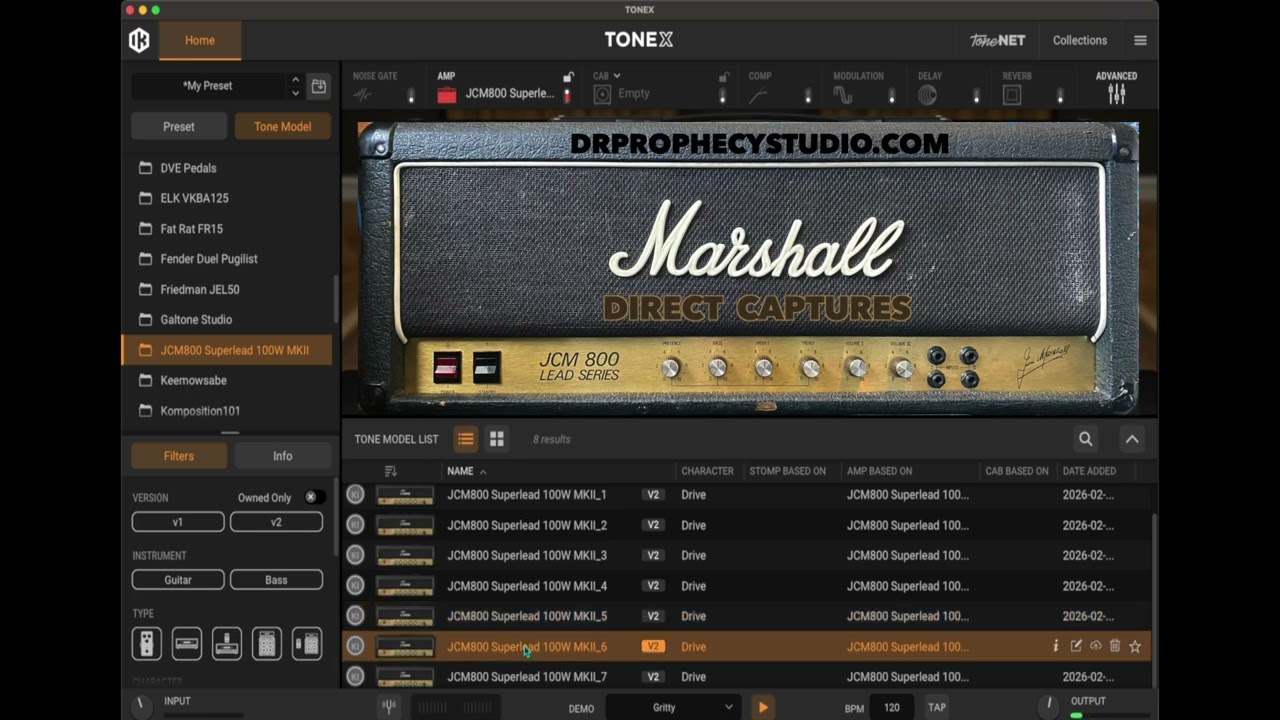Toggle the Amp power switch
The width and height of the screenshot is (1280, 720).
(567, 96)
